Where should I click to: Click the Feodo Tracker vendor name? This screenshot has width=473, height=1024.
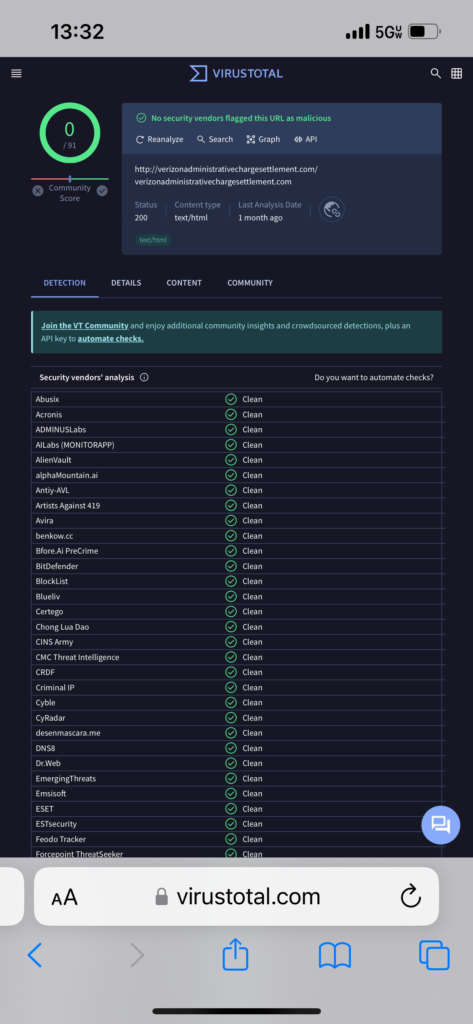click(x=61, y=839)
